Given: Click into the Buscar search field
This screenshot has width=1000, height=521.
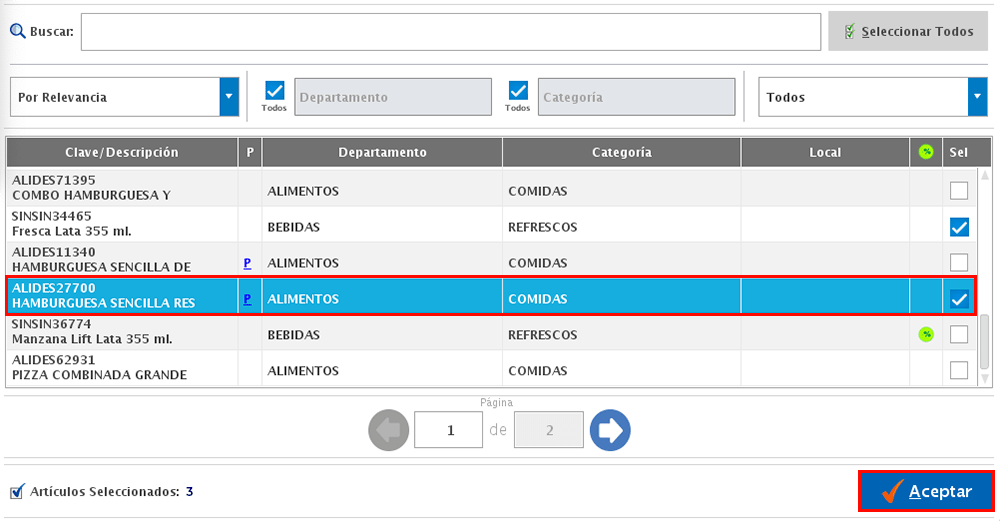Looking at the screenshot, I should pyautogui.click(x=450, y=32).
